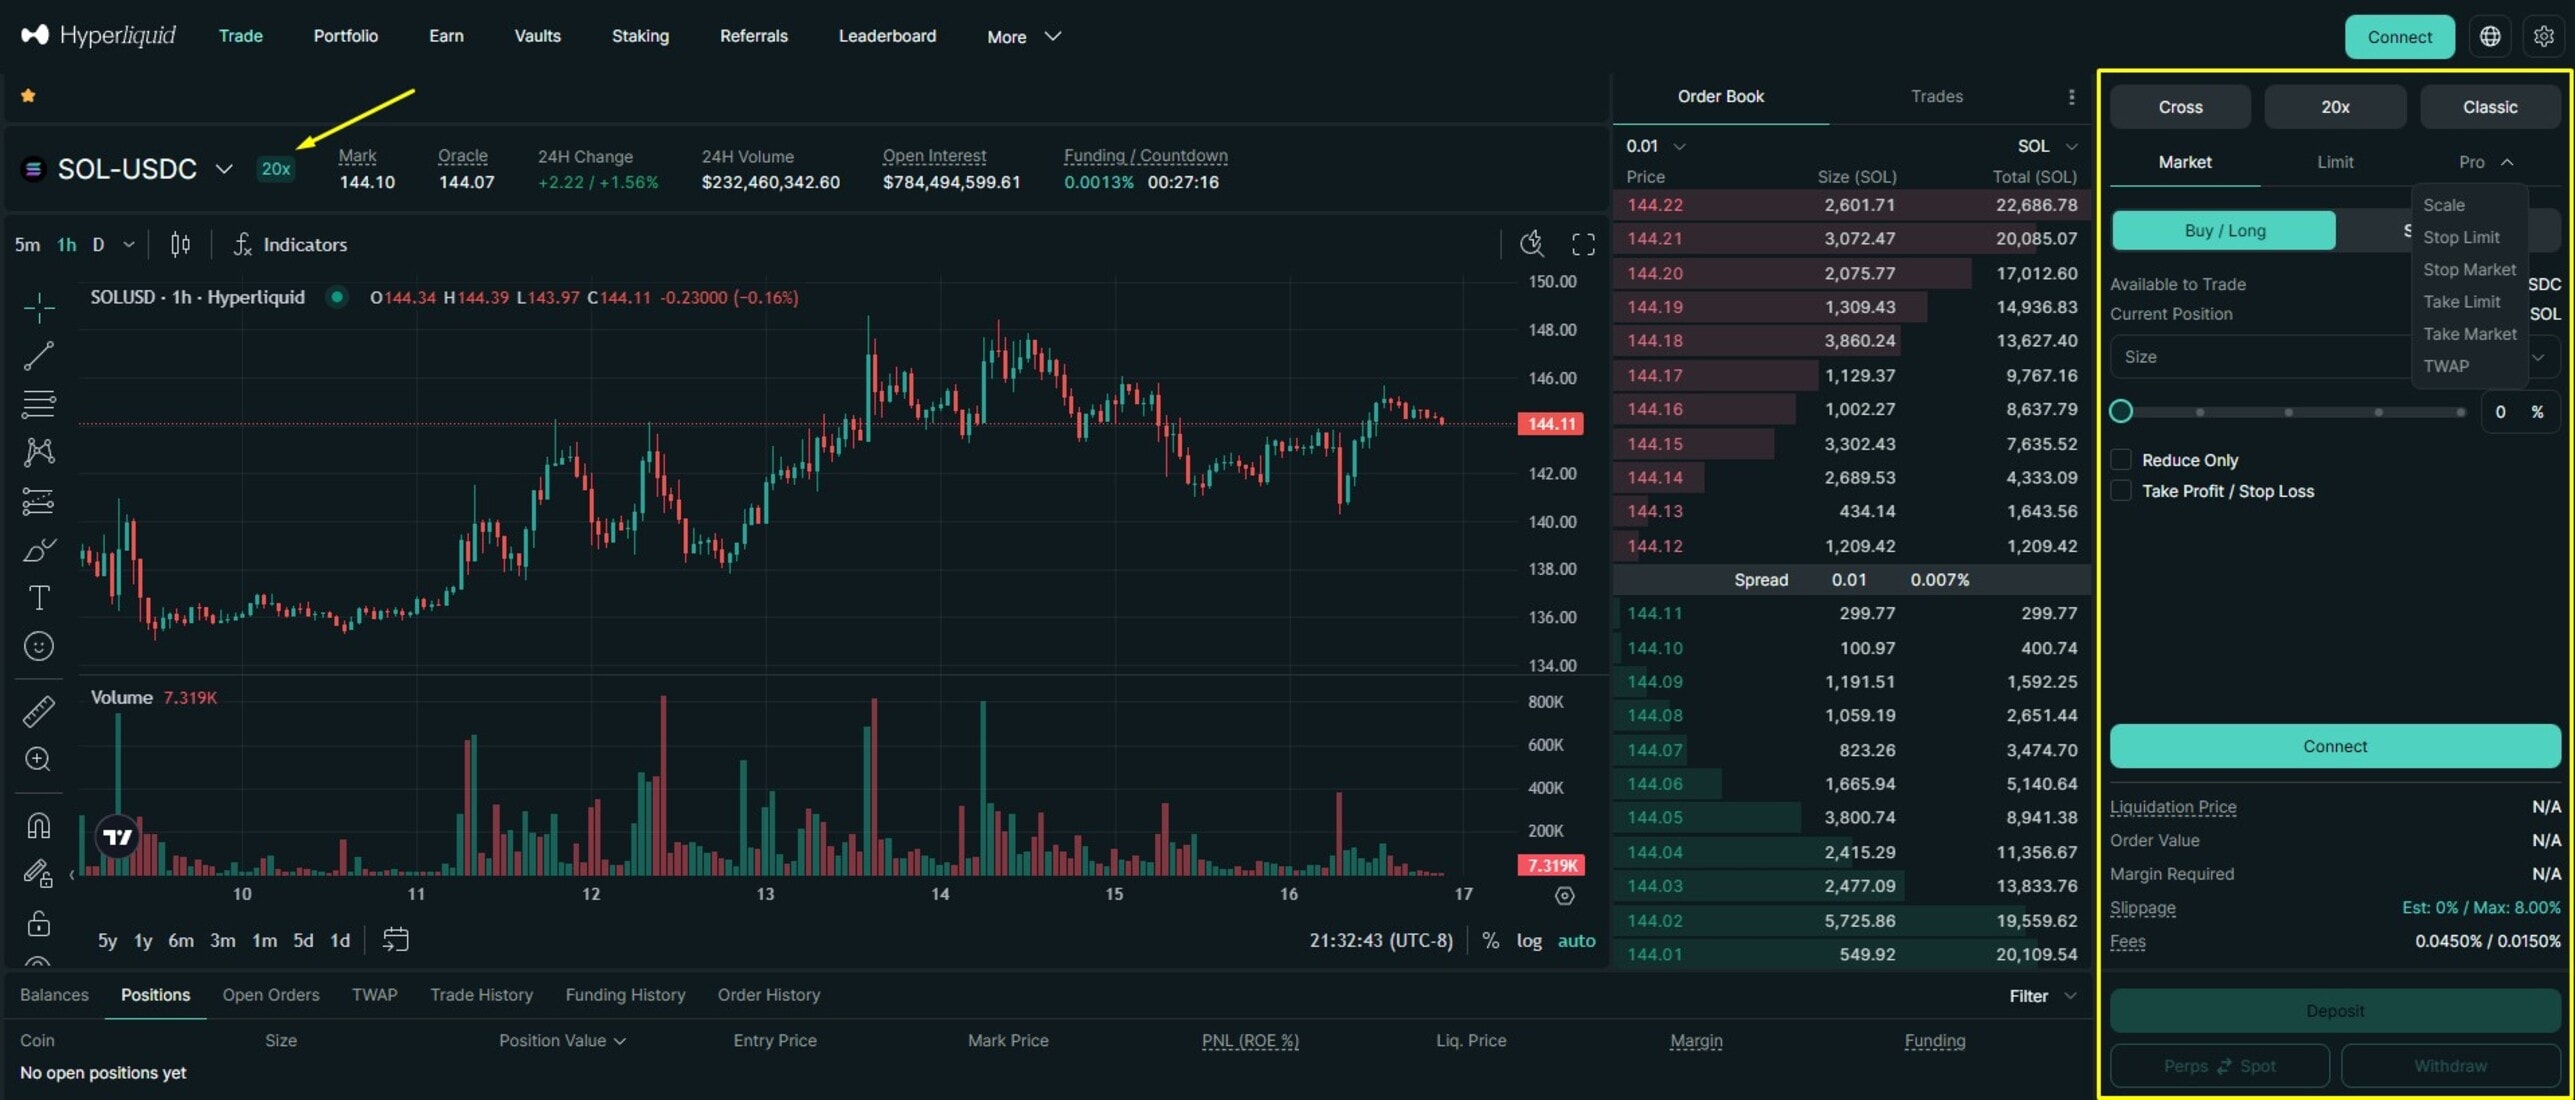Open the chart candle style icon
Screen dimensions: 2575x1100
pyautogui.click(x=180, y=244)
